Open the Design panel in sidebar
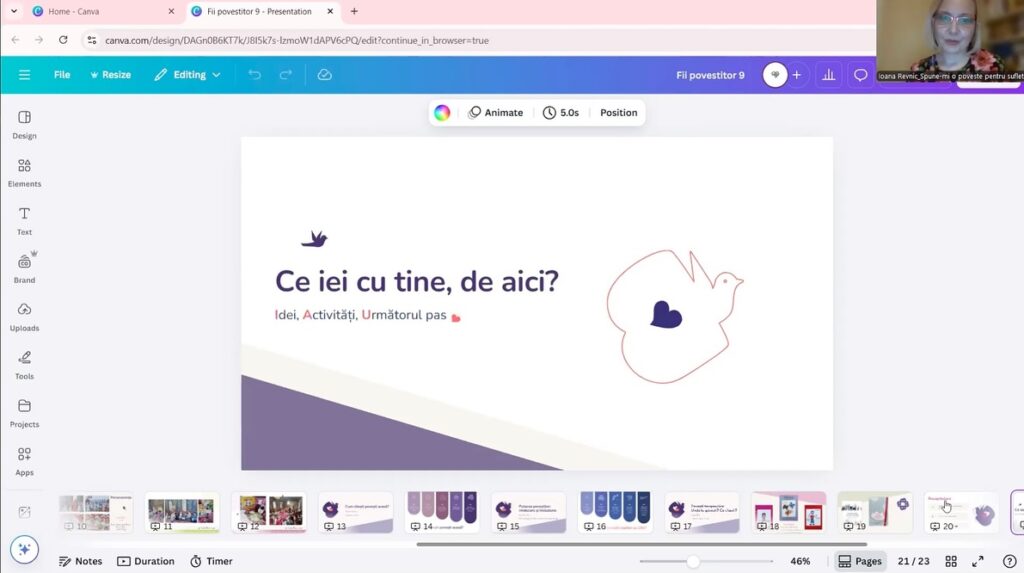1024x573 pixels. (24, 125)
